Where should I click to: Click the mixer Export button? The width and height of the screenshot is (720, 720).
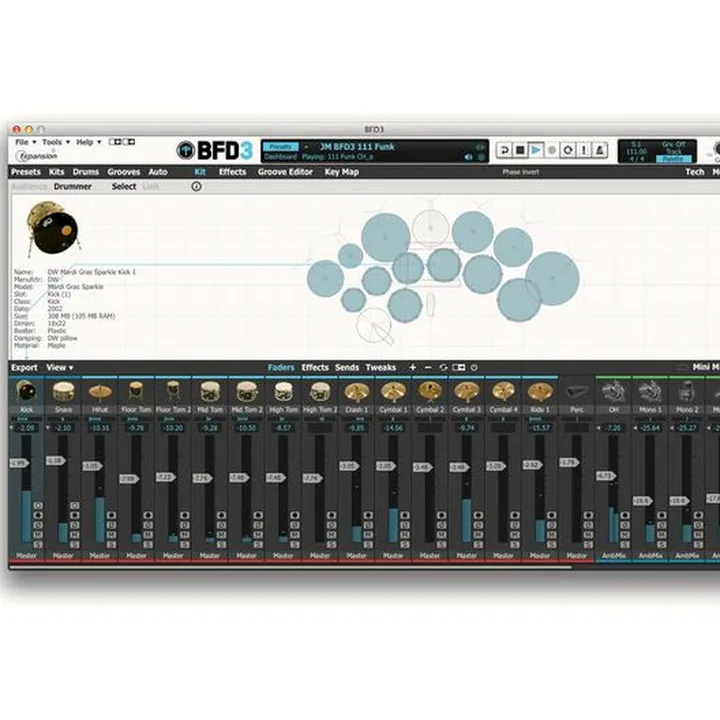tap(24, 368)
